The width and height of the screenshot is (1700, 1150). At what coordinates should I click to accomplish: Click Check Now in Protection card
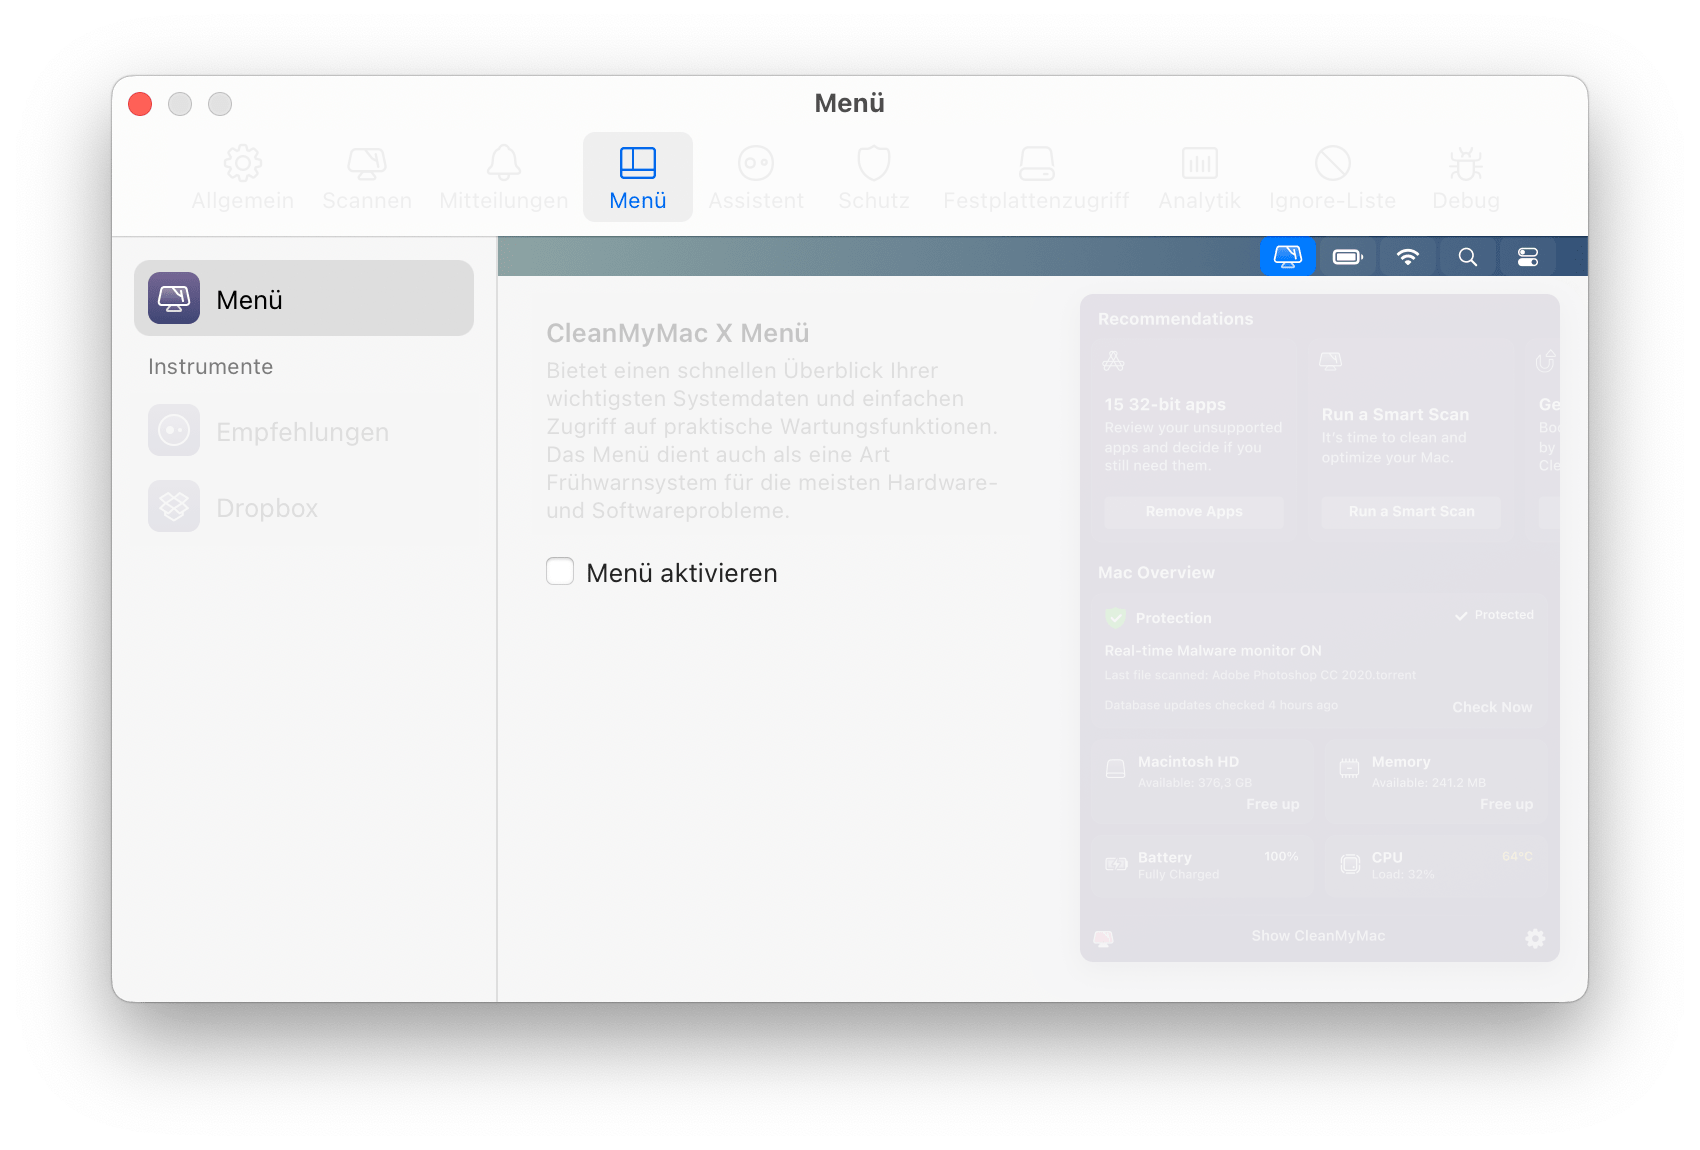(1492, 707)
